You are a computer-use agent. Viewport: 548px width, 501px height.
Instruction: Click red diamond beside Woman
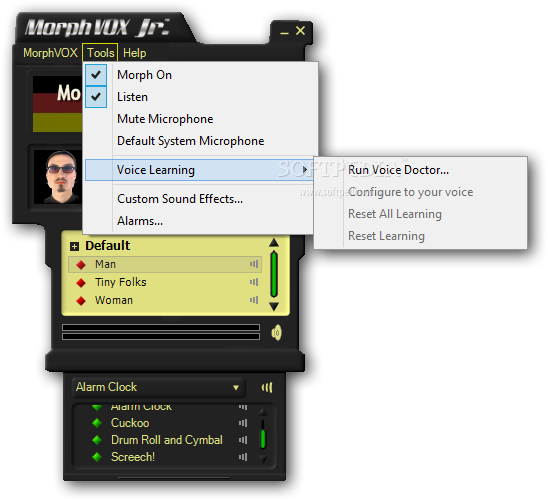(x=81, y=300)
